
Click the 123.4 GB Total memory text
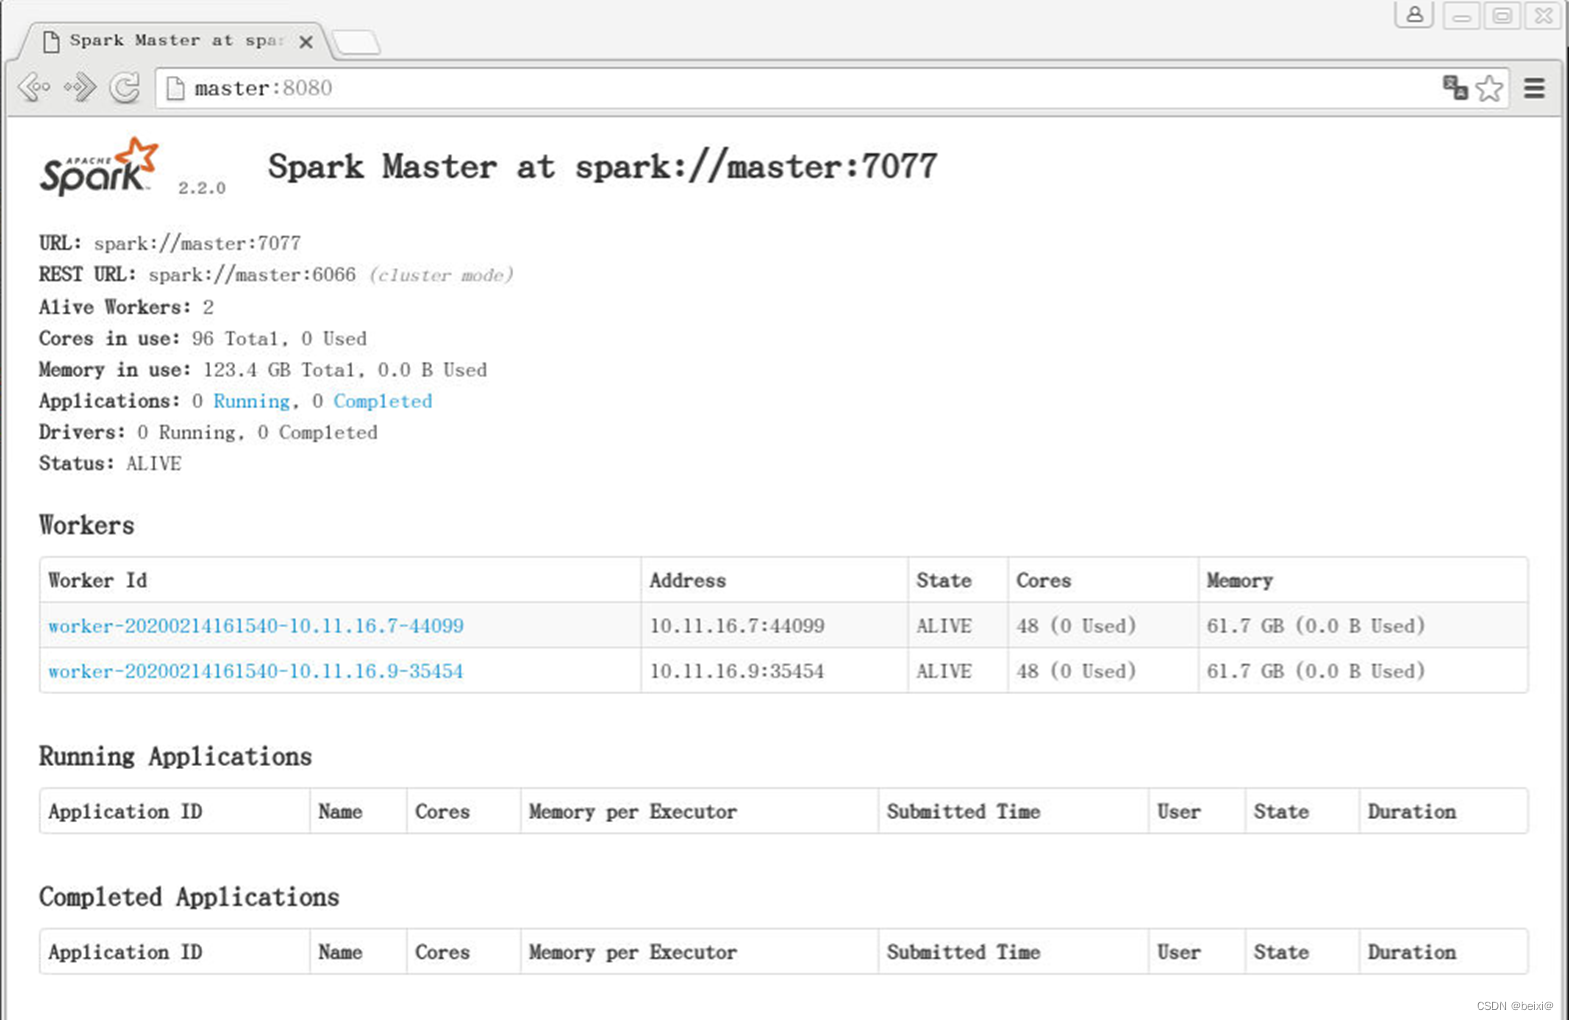tap(279, 370)
